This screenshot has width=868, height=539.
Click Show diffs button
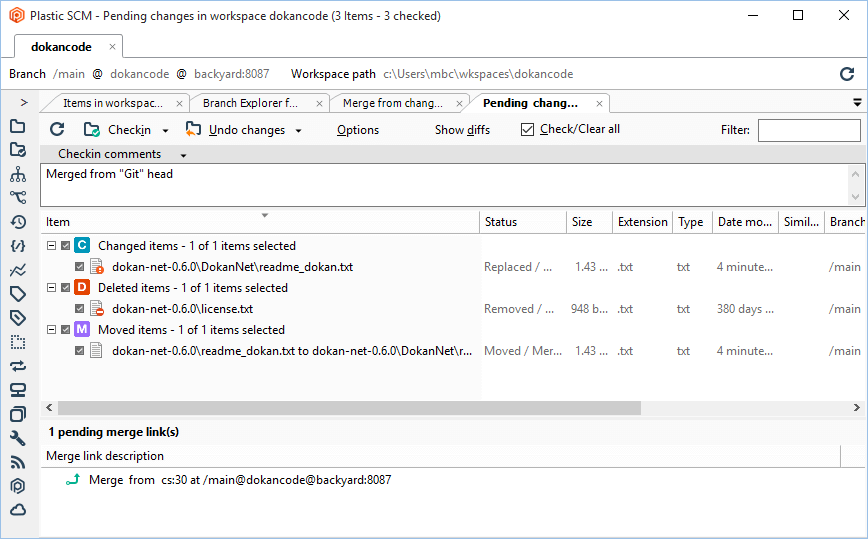tap(462, 130)
